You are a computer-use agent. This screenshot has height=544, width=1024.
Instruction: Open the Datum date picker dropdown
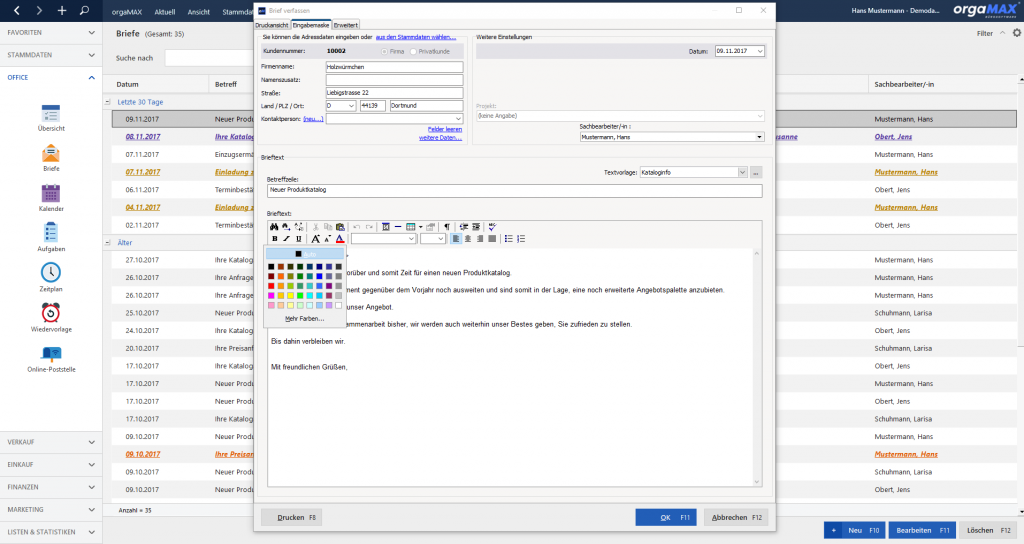pos(760,51)
